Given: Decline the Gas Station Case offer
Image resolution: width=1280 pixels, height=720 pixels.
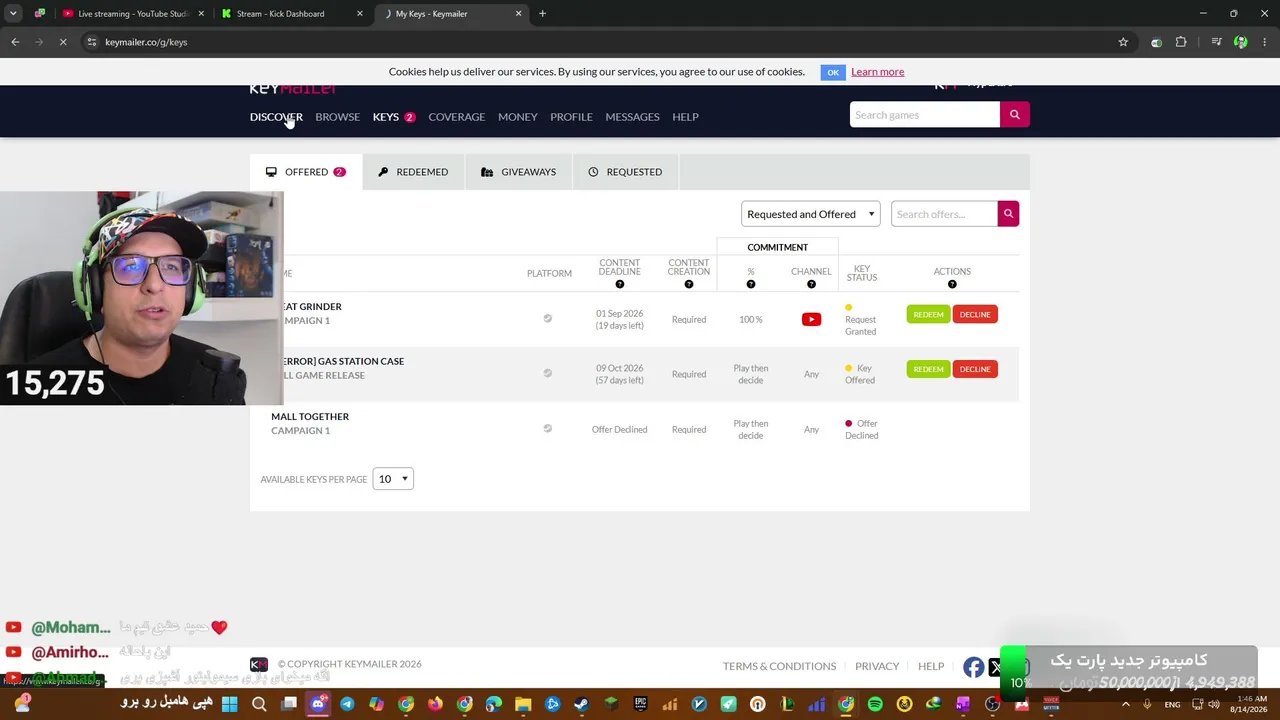Looking at the screenshot, I should (x=975, y=369).
